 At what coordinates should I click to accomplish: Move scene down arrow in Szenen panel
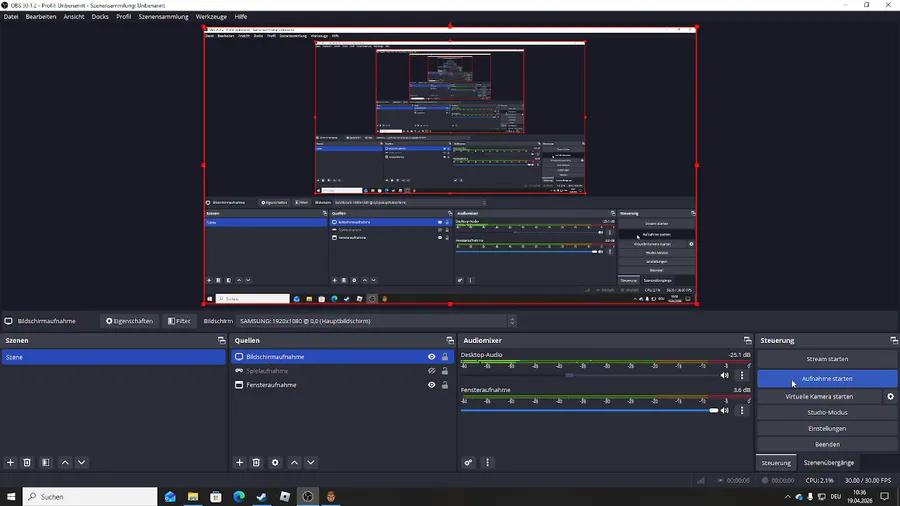click(x=82, y=462)
